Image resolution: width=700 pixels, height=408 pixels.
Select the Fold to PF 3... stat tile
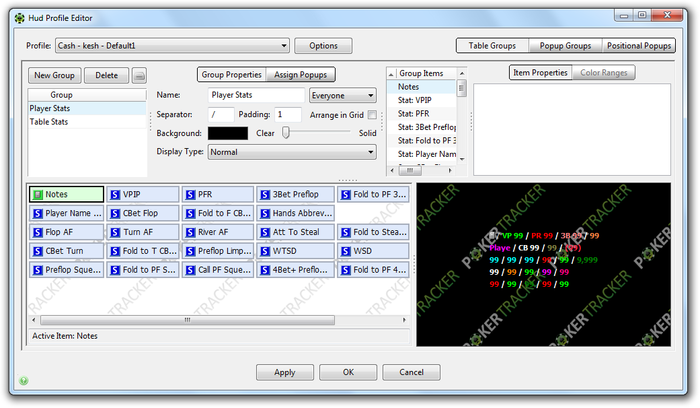[373, 194]
